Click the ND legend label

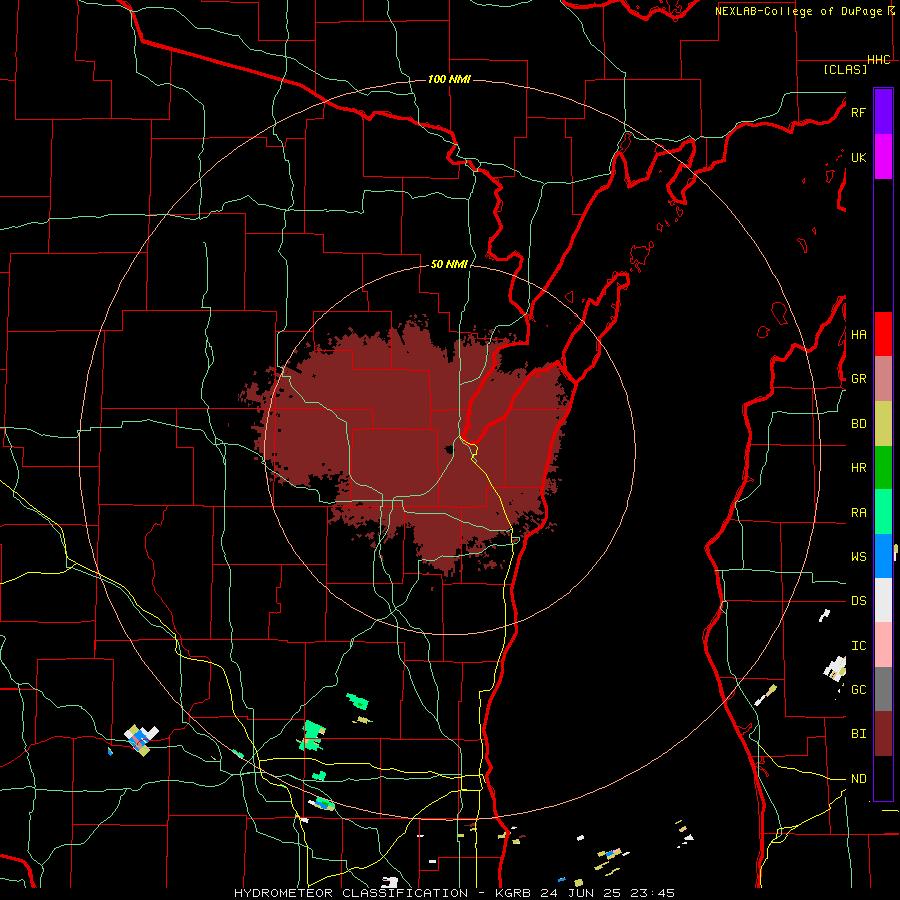[x=858, y=779]
